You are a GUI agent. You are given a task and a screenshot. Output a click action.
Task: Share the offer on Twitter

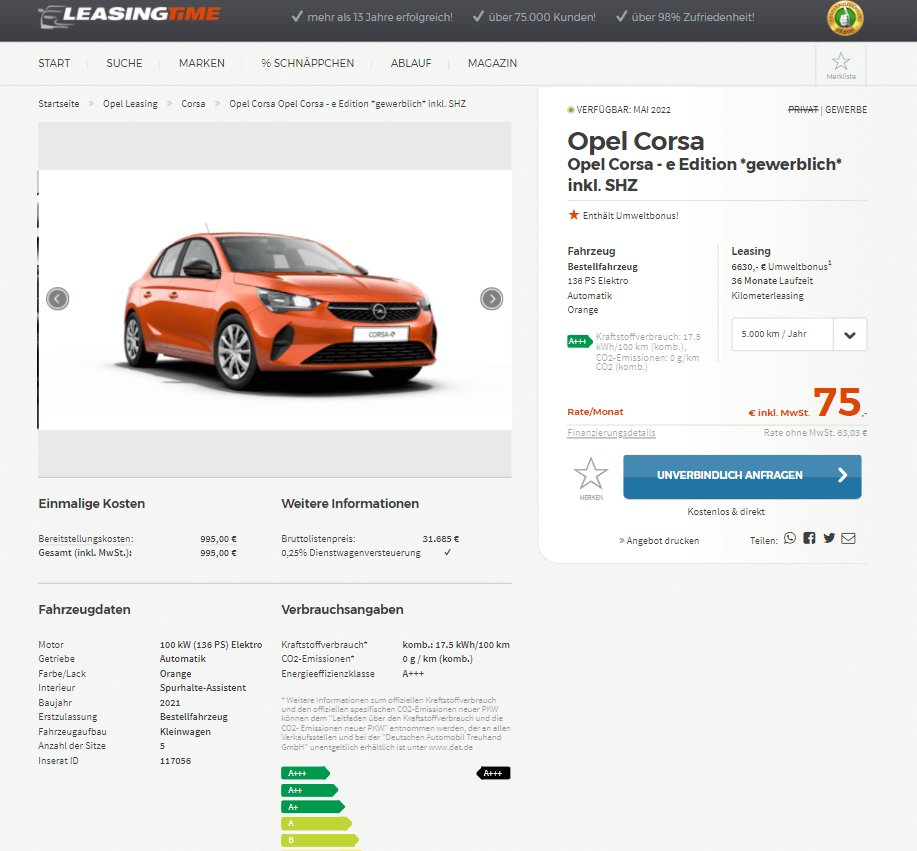coord(829,538)
